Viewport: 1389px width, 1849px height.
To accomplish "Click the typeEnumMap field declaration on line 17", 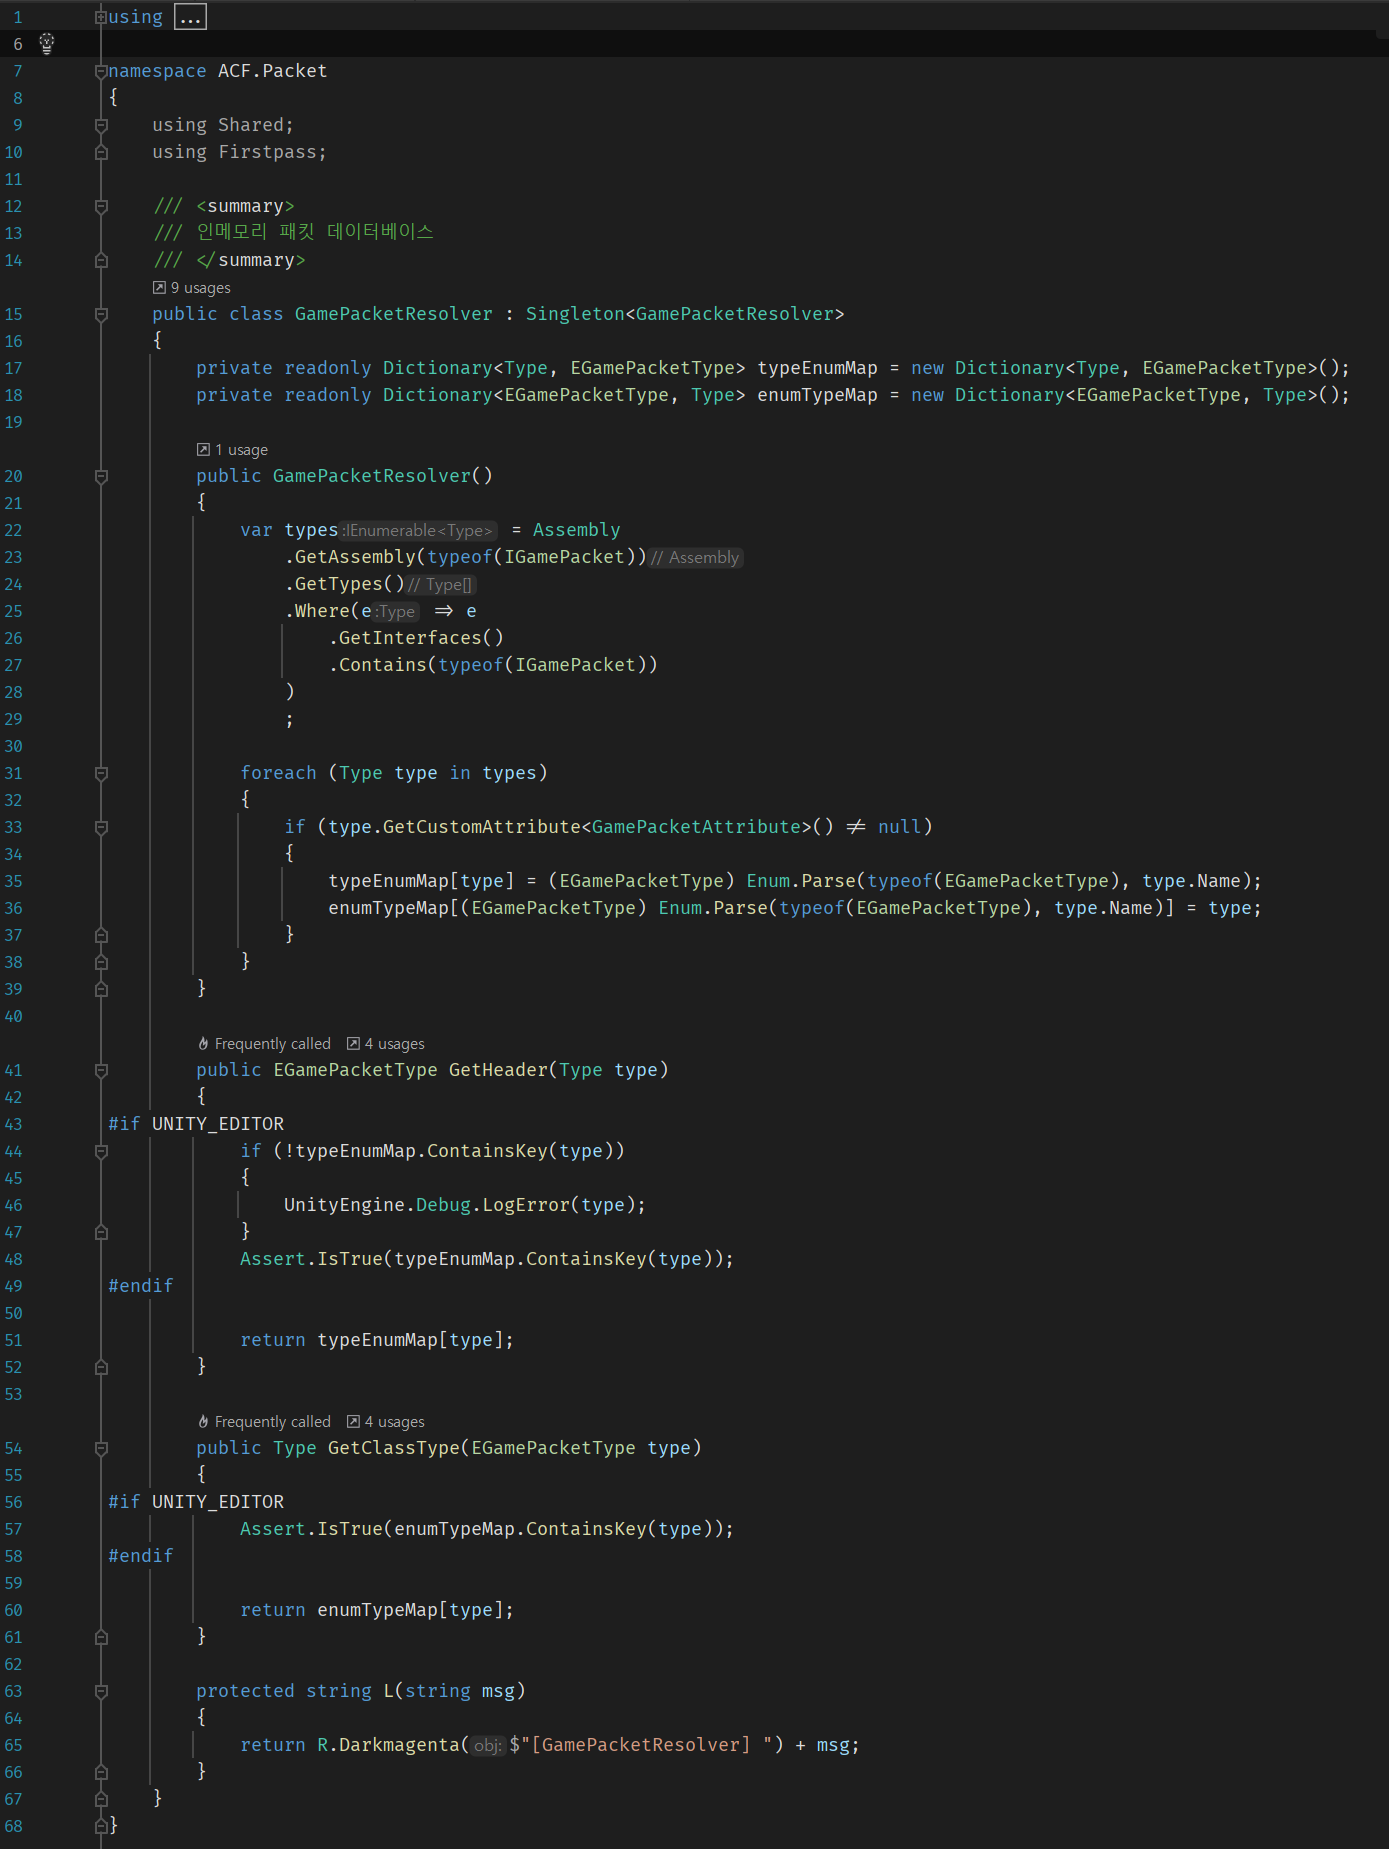I will (817, 368).
